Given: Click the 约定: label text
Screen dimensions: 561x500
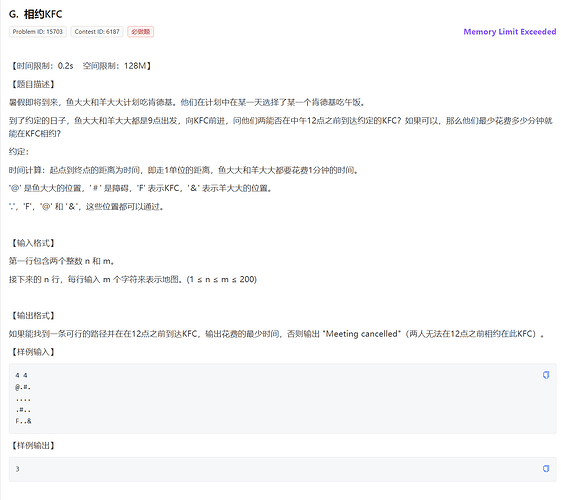Looking at the screenshot, I should click(19, 152).
